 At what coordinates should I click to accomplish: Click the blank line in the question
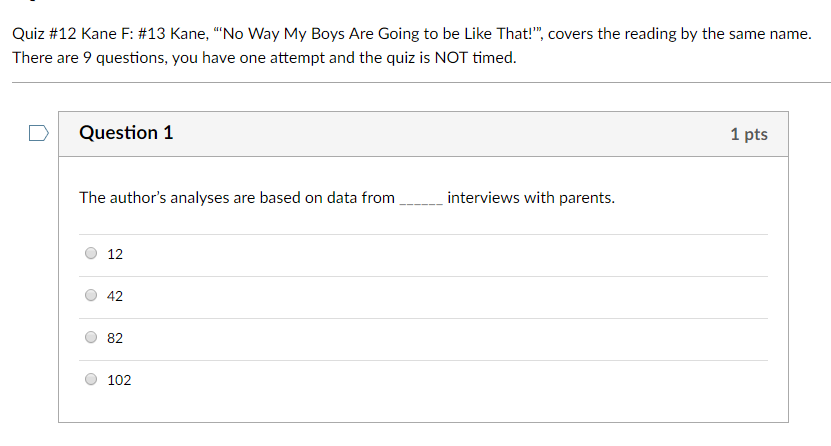pyautogui.click(x=421, y=201)
